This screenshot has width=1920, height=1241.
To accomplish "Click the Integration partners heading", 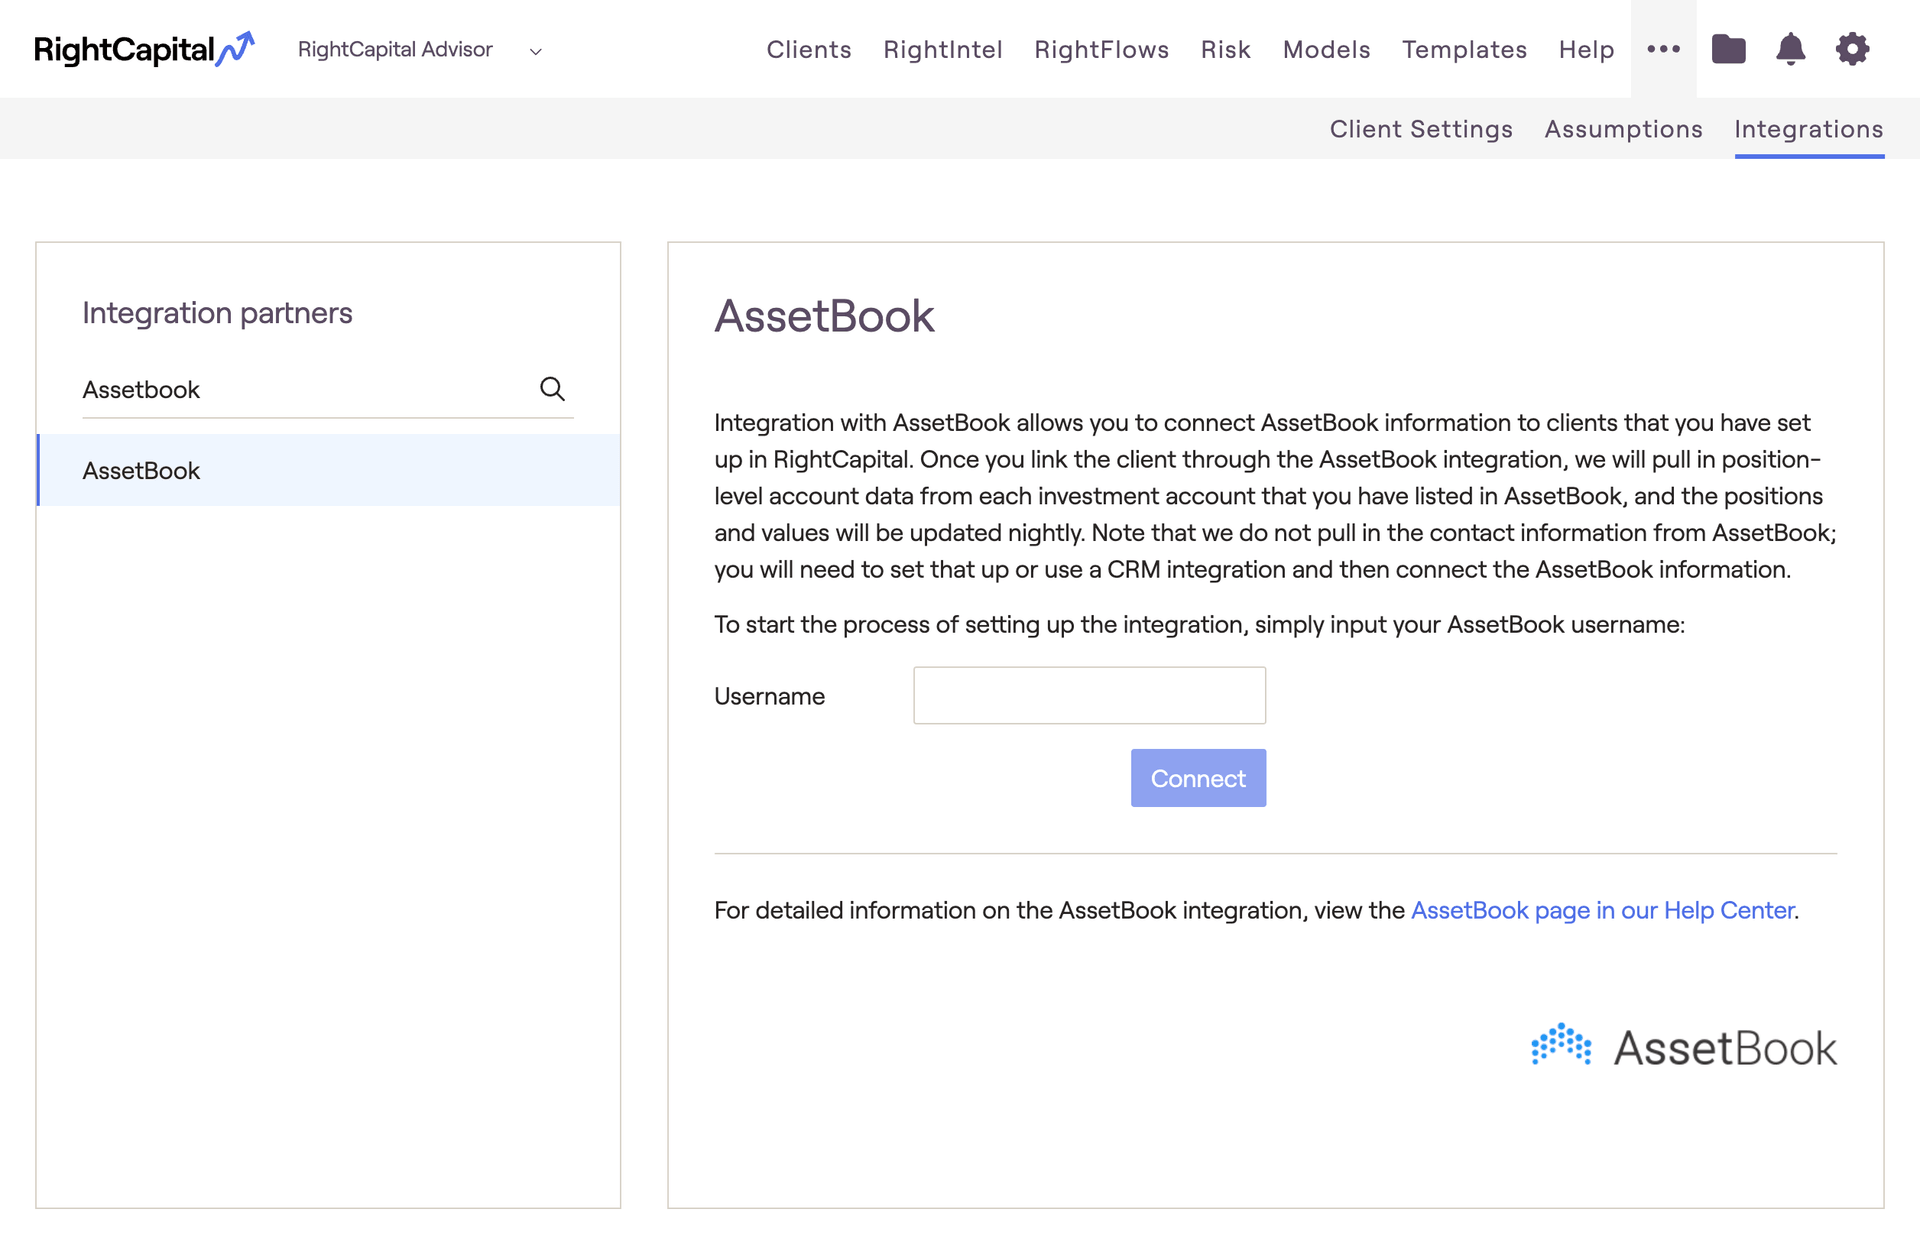I will coord(217,313).
